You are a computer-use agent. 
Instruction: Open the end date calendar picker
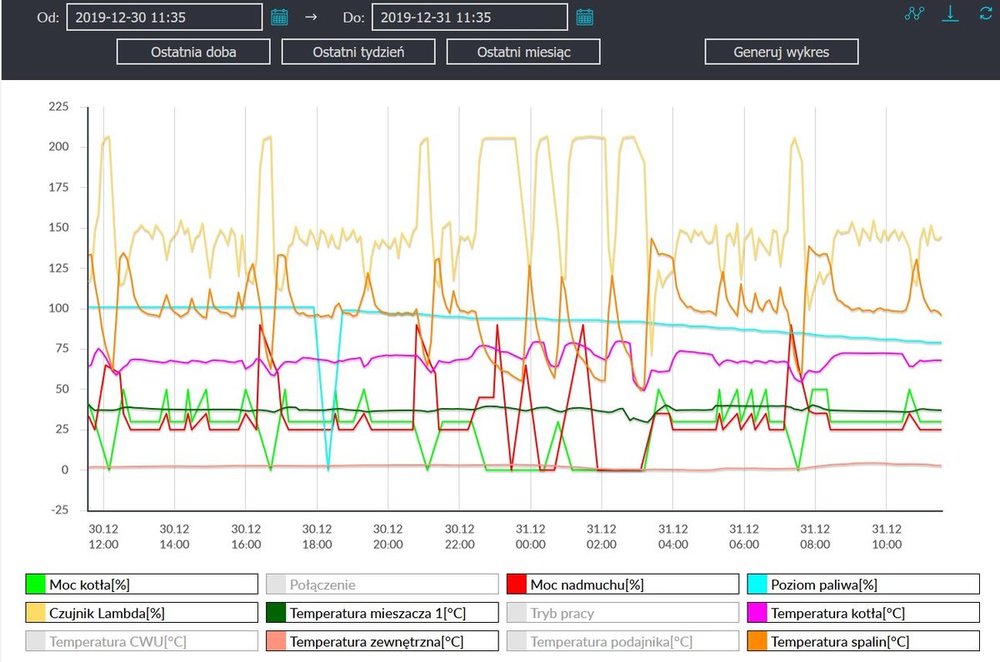585,17
